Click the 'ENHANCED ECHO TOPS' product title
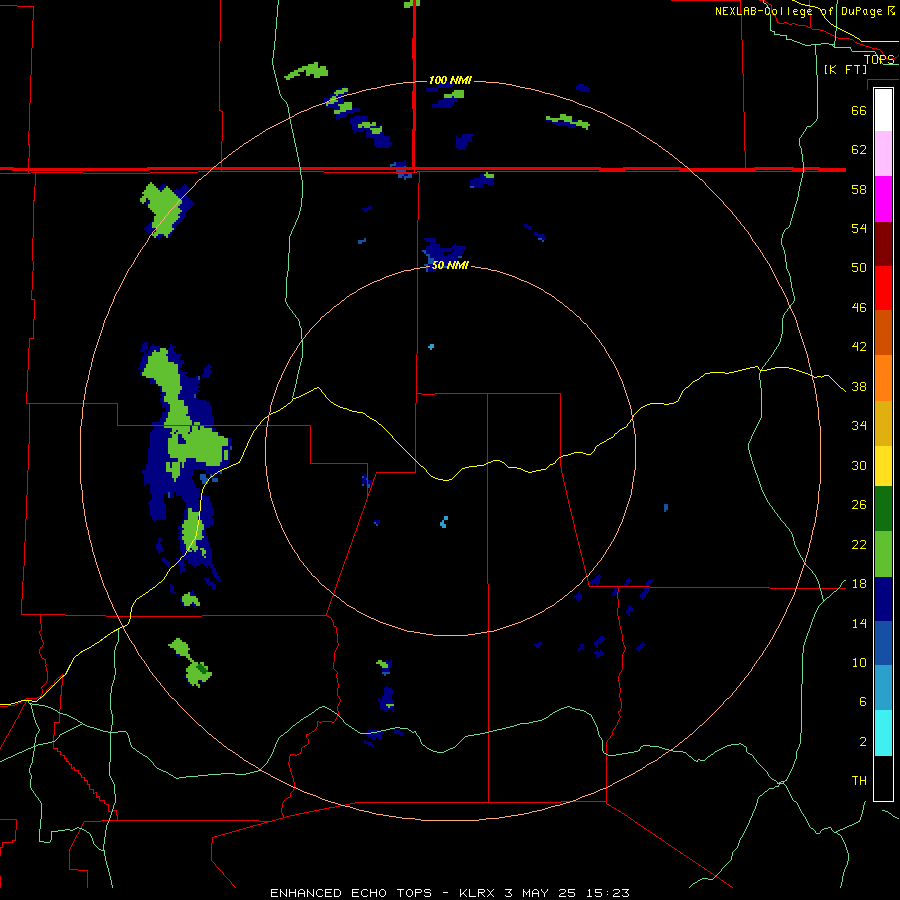The width and height of the screenshot is (900, 900). click(351, 893)
